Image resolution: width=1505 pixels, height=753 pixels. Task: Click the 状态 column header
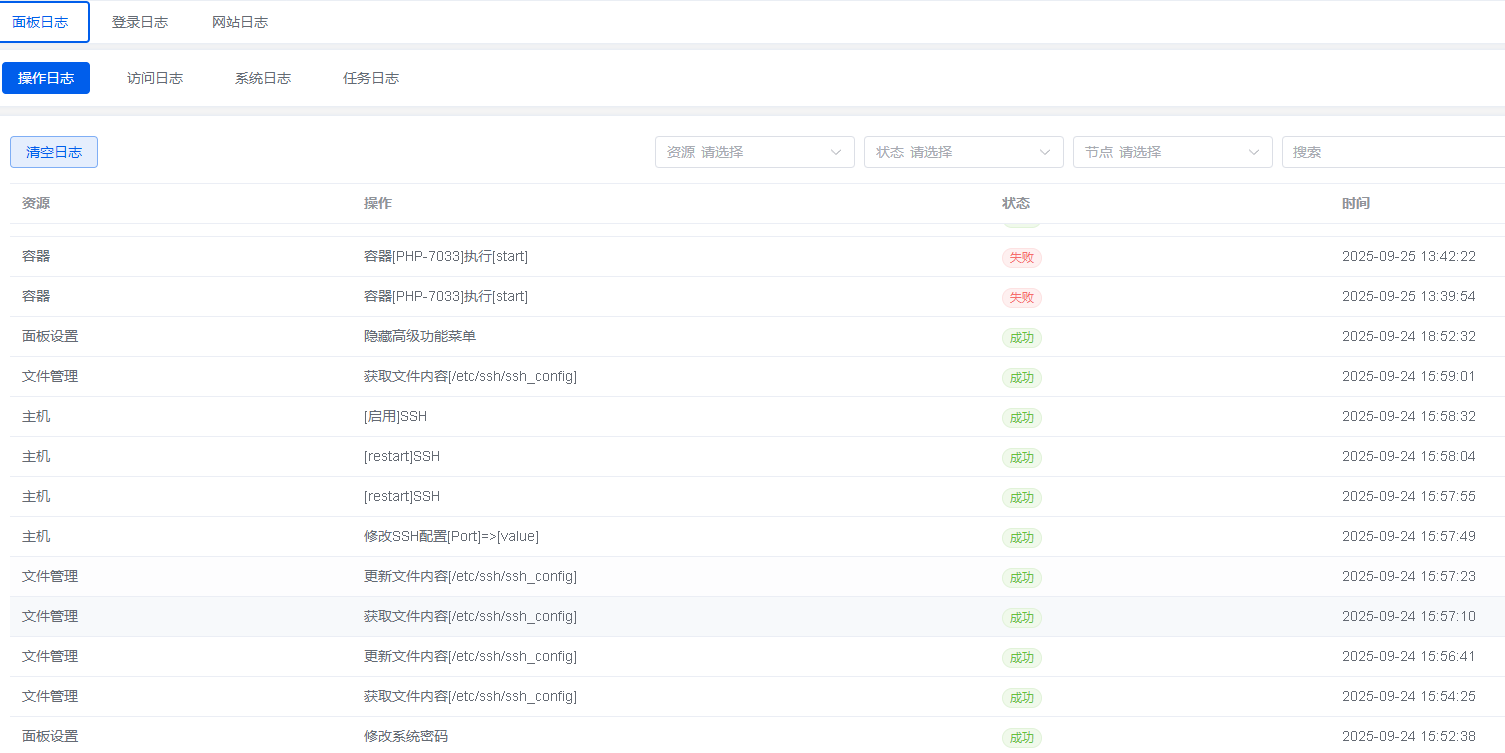pos(1016,203)
